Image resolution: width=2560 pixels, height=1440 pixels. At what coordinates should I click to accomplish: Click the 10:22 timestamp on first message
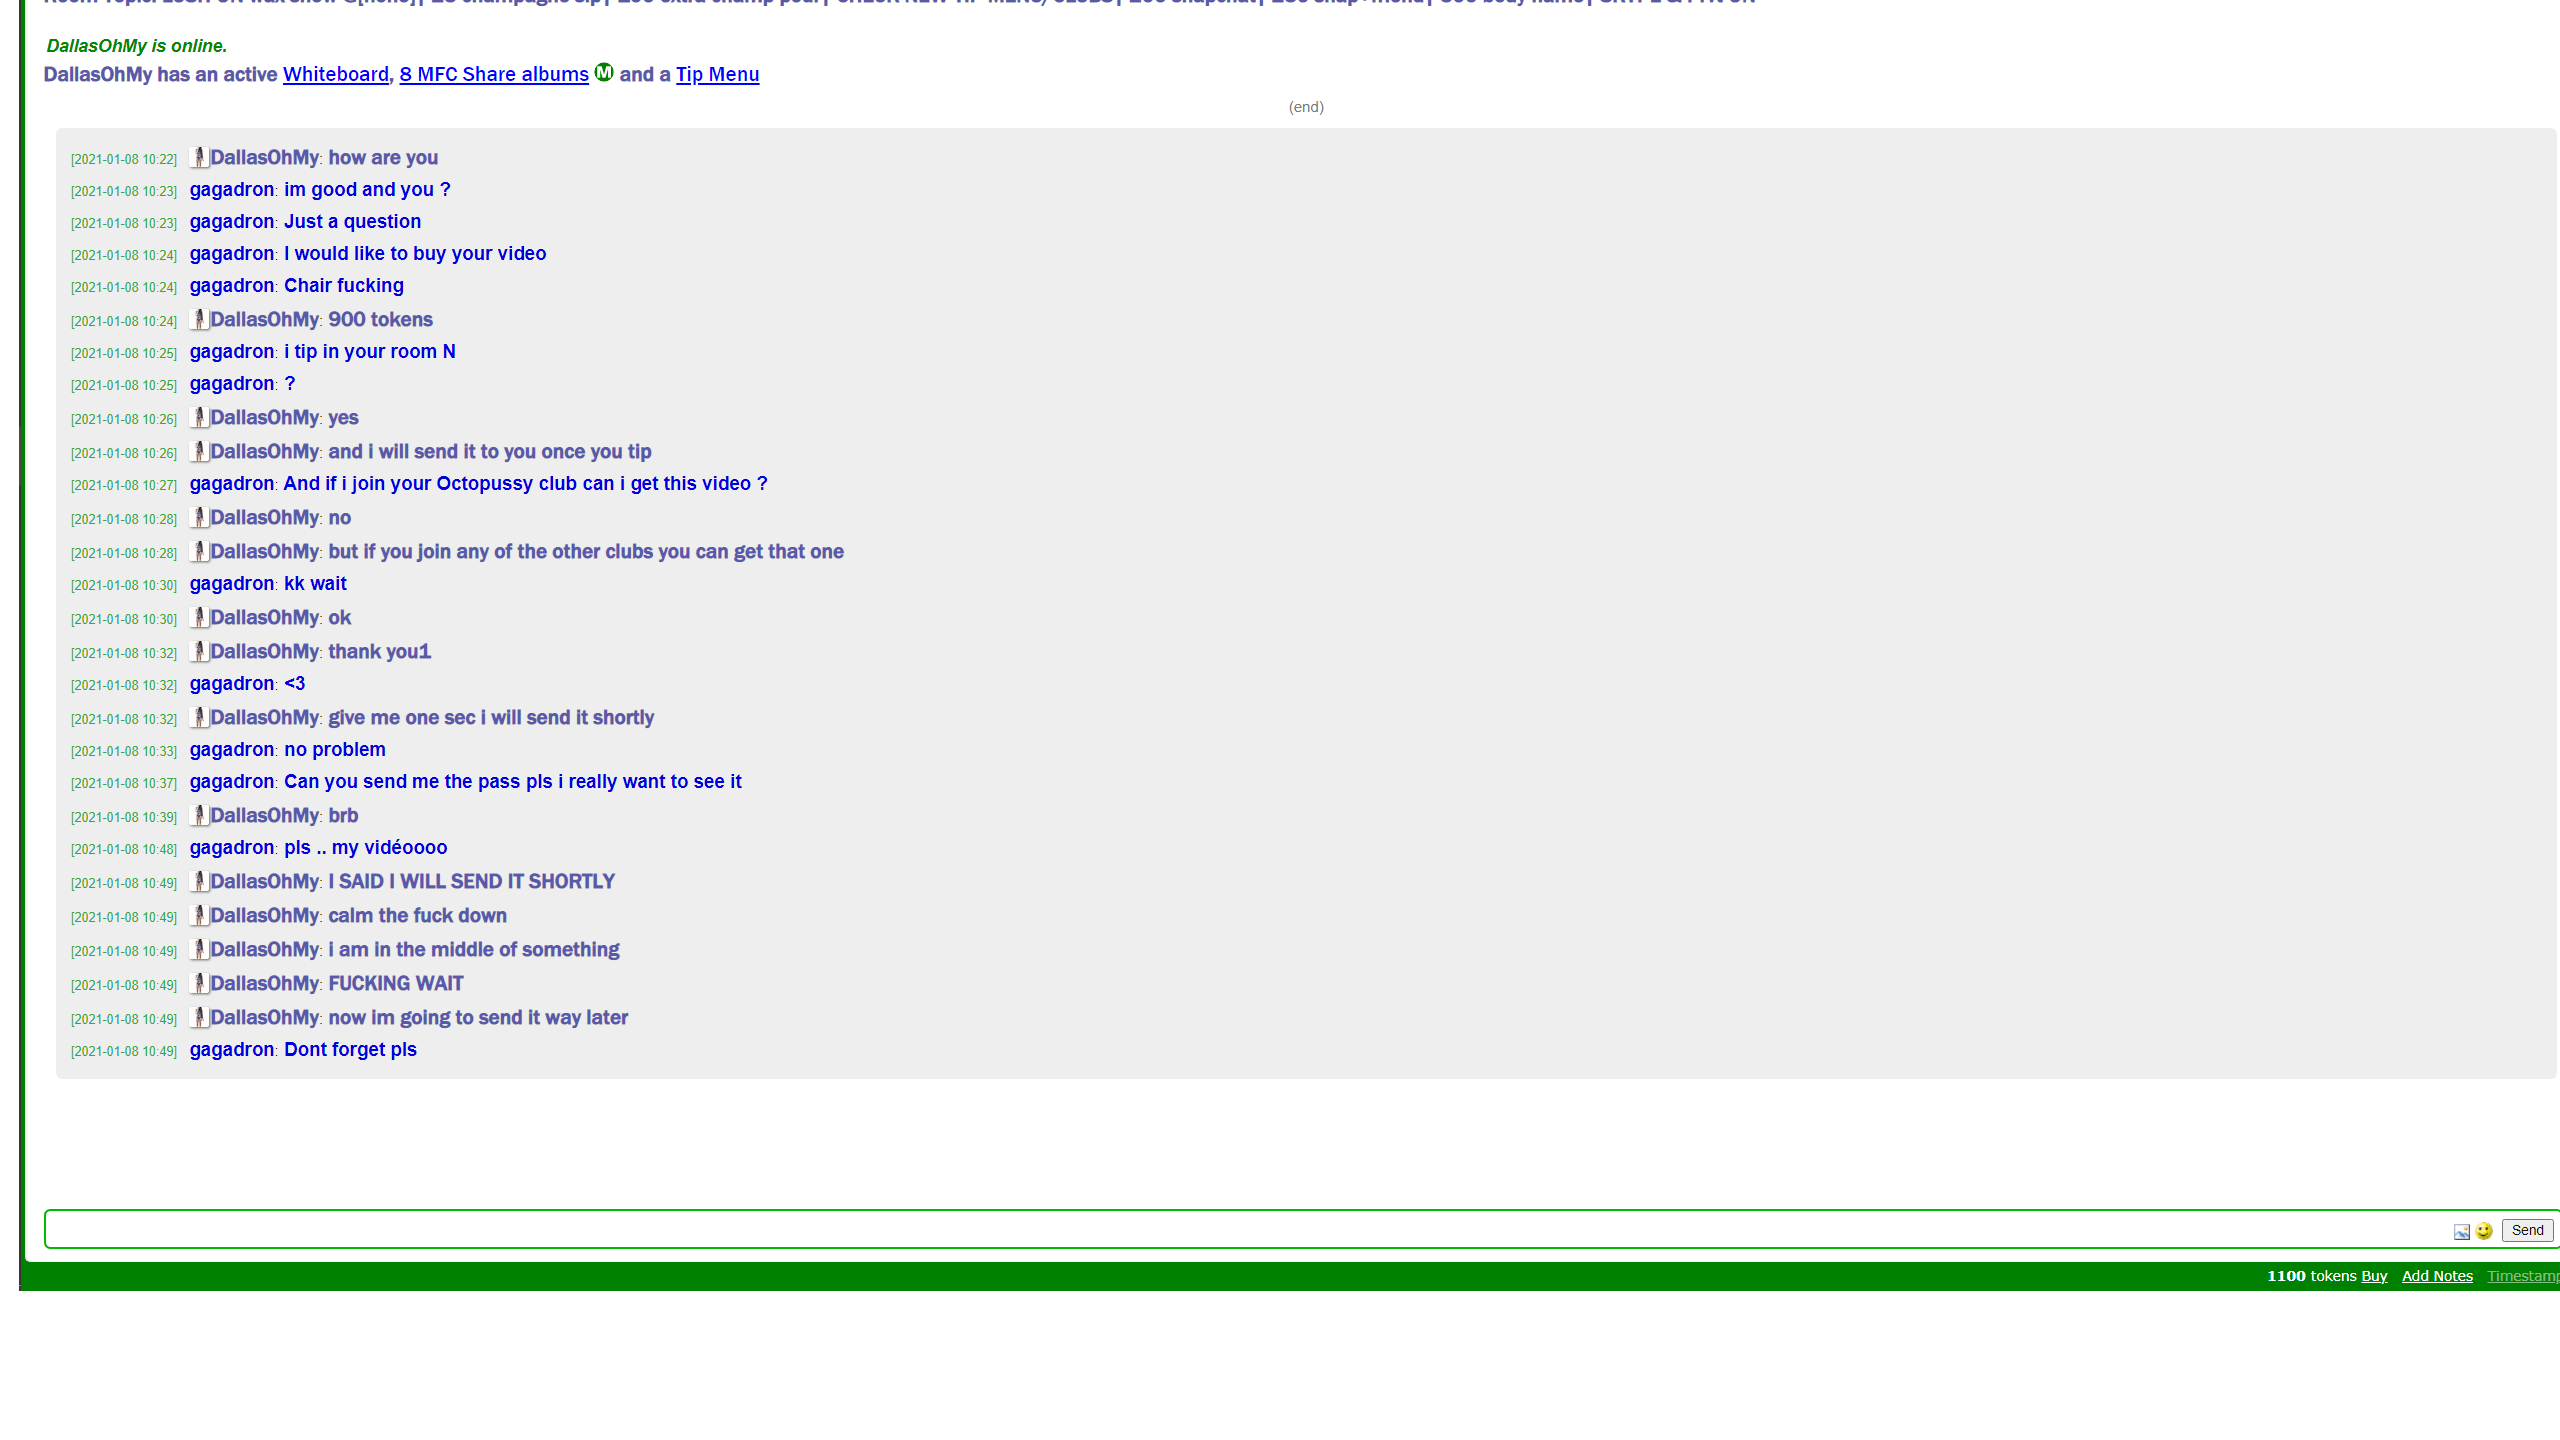click(x=123, y=159)
